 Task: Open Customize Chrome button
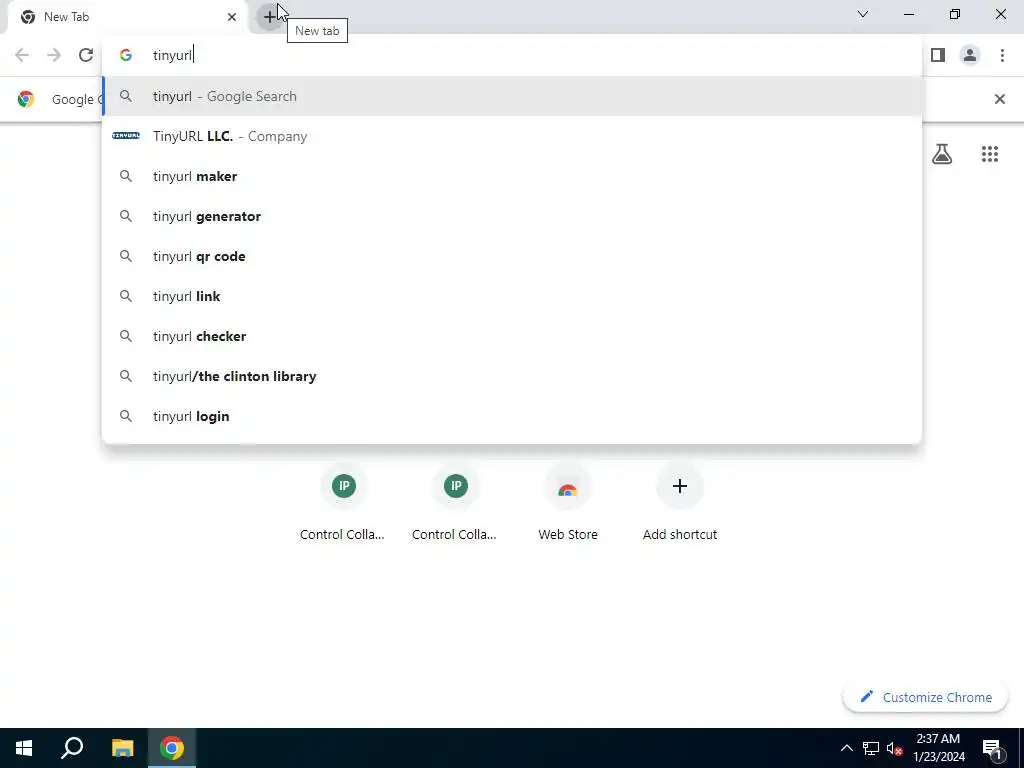pos(925,697)
